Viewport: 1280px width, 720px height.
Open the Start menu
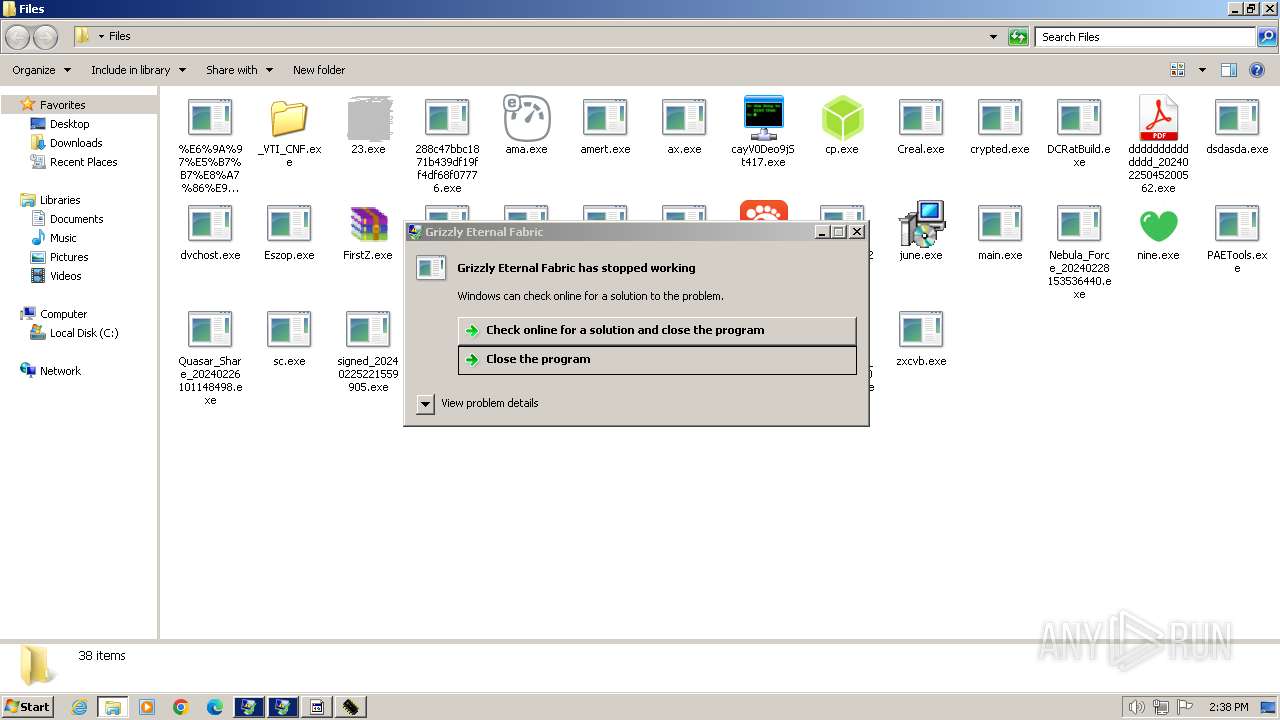(28, 707)
